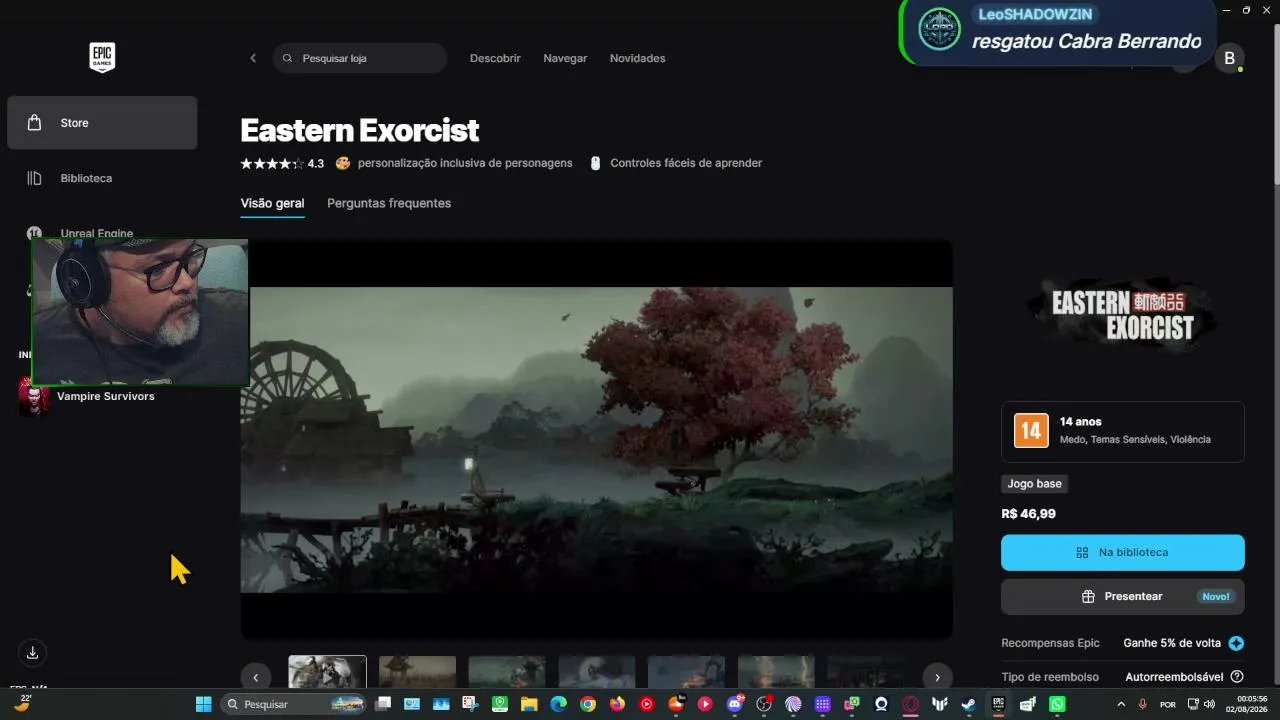Click the Epic Rewards plus icon
The width and height of the screenshot is (1280, 720).
tap(1237, 643)
